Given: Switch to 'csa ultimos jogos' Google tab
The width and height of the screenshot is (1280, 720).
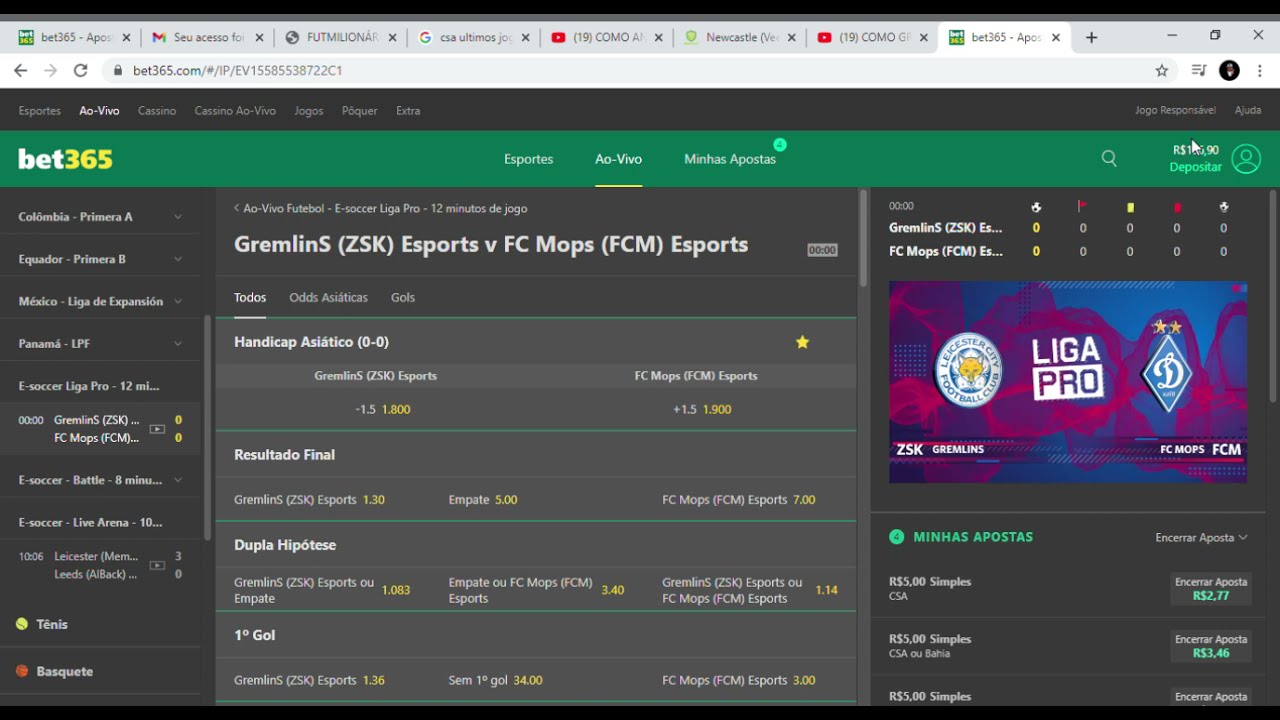Looking at the screenshot, I should (x=475, y=37).
